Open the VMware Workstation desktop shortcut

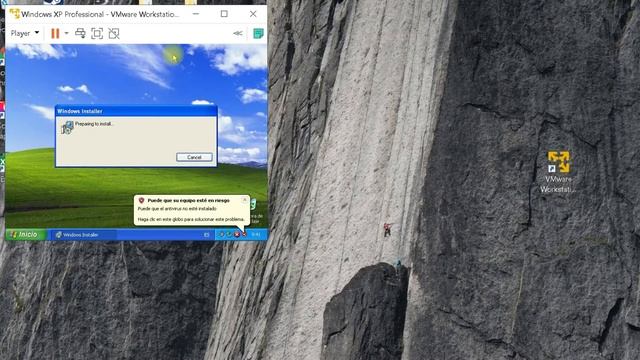558,171
